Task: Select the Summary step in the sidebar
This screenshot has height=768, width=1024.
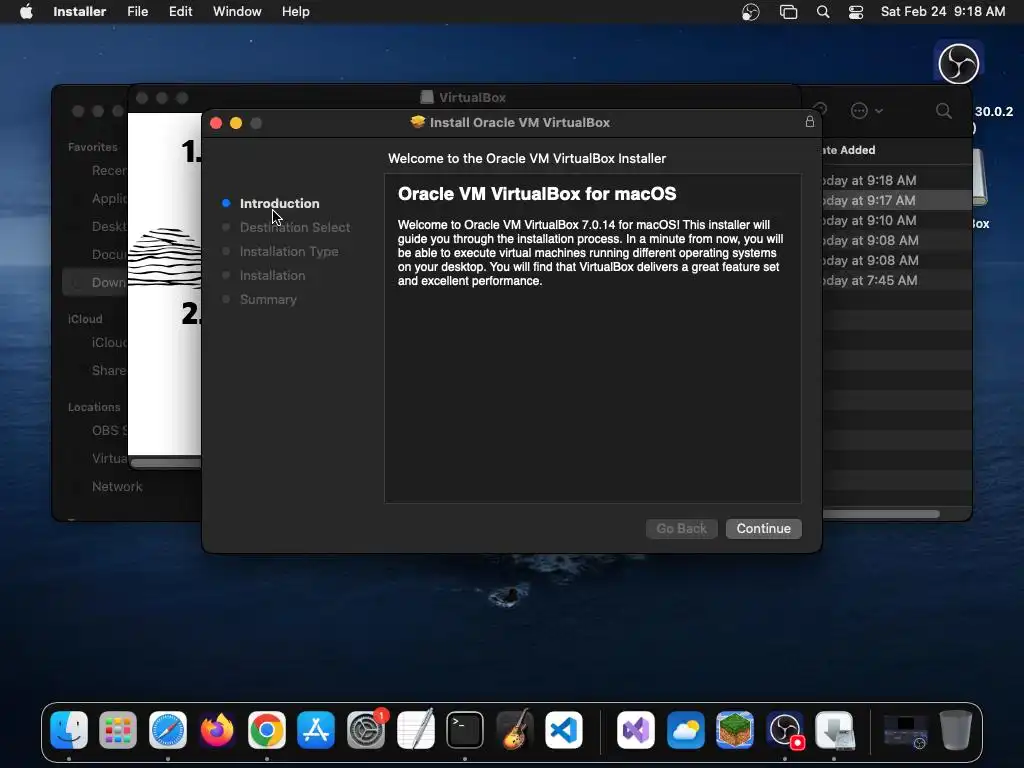Action: click(x=268, y=300)
